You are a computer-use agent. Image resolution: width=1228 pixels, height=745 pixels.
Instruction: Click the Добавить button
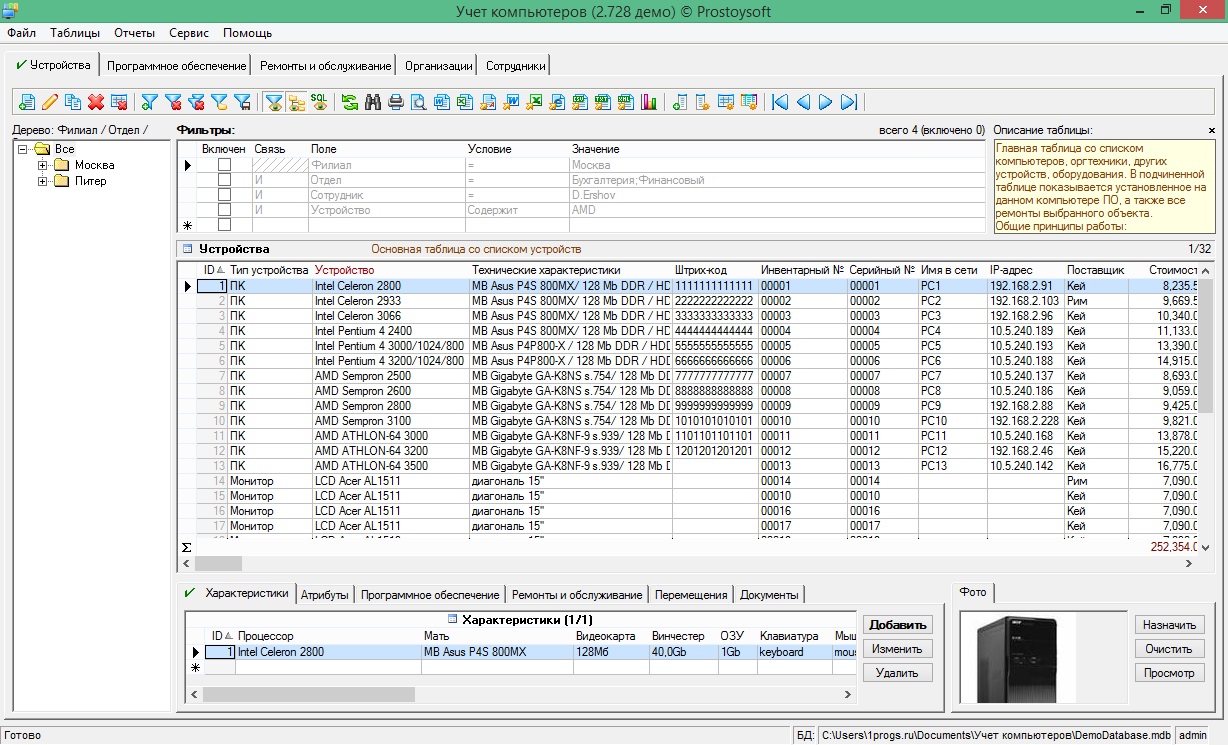(x=898, y=624)
